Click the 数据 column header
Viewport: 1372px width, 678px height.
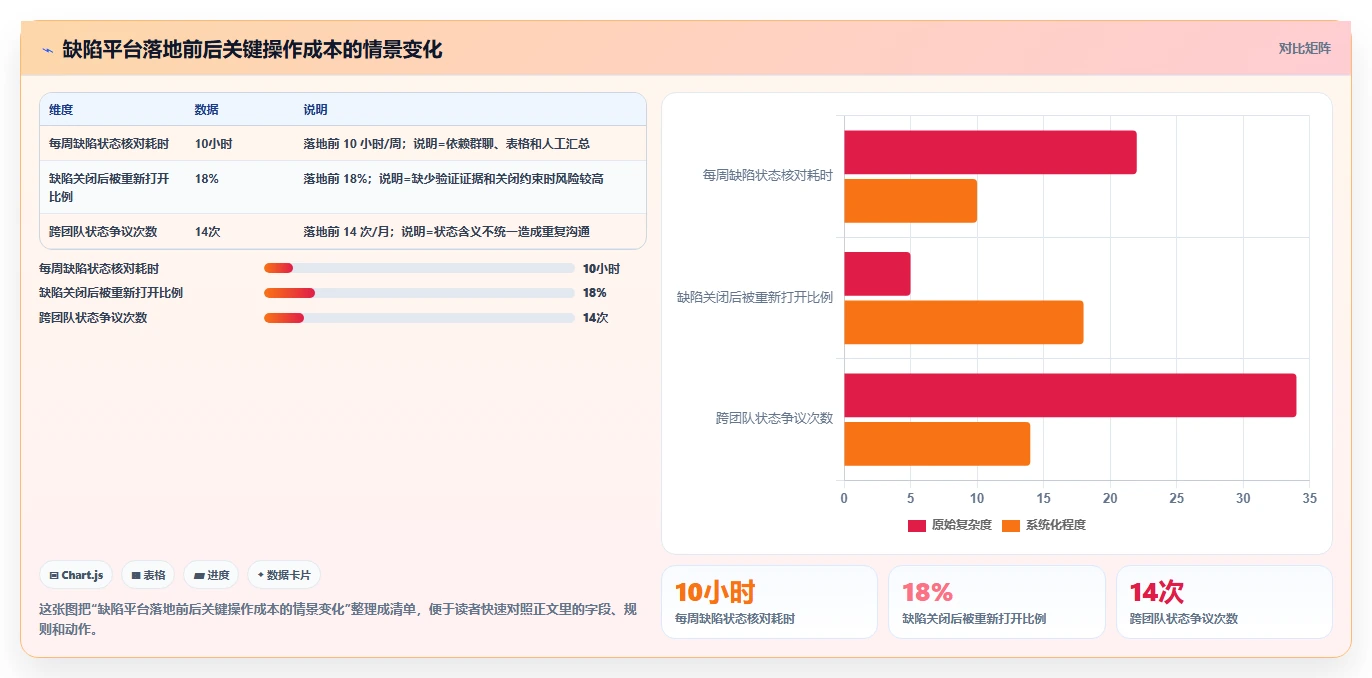(x=207, y=110)
